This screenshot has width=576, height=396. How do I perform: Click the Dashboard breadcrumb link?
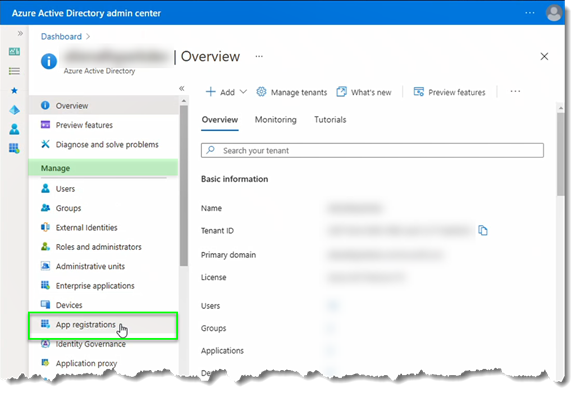coord(61,36)
